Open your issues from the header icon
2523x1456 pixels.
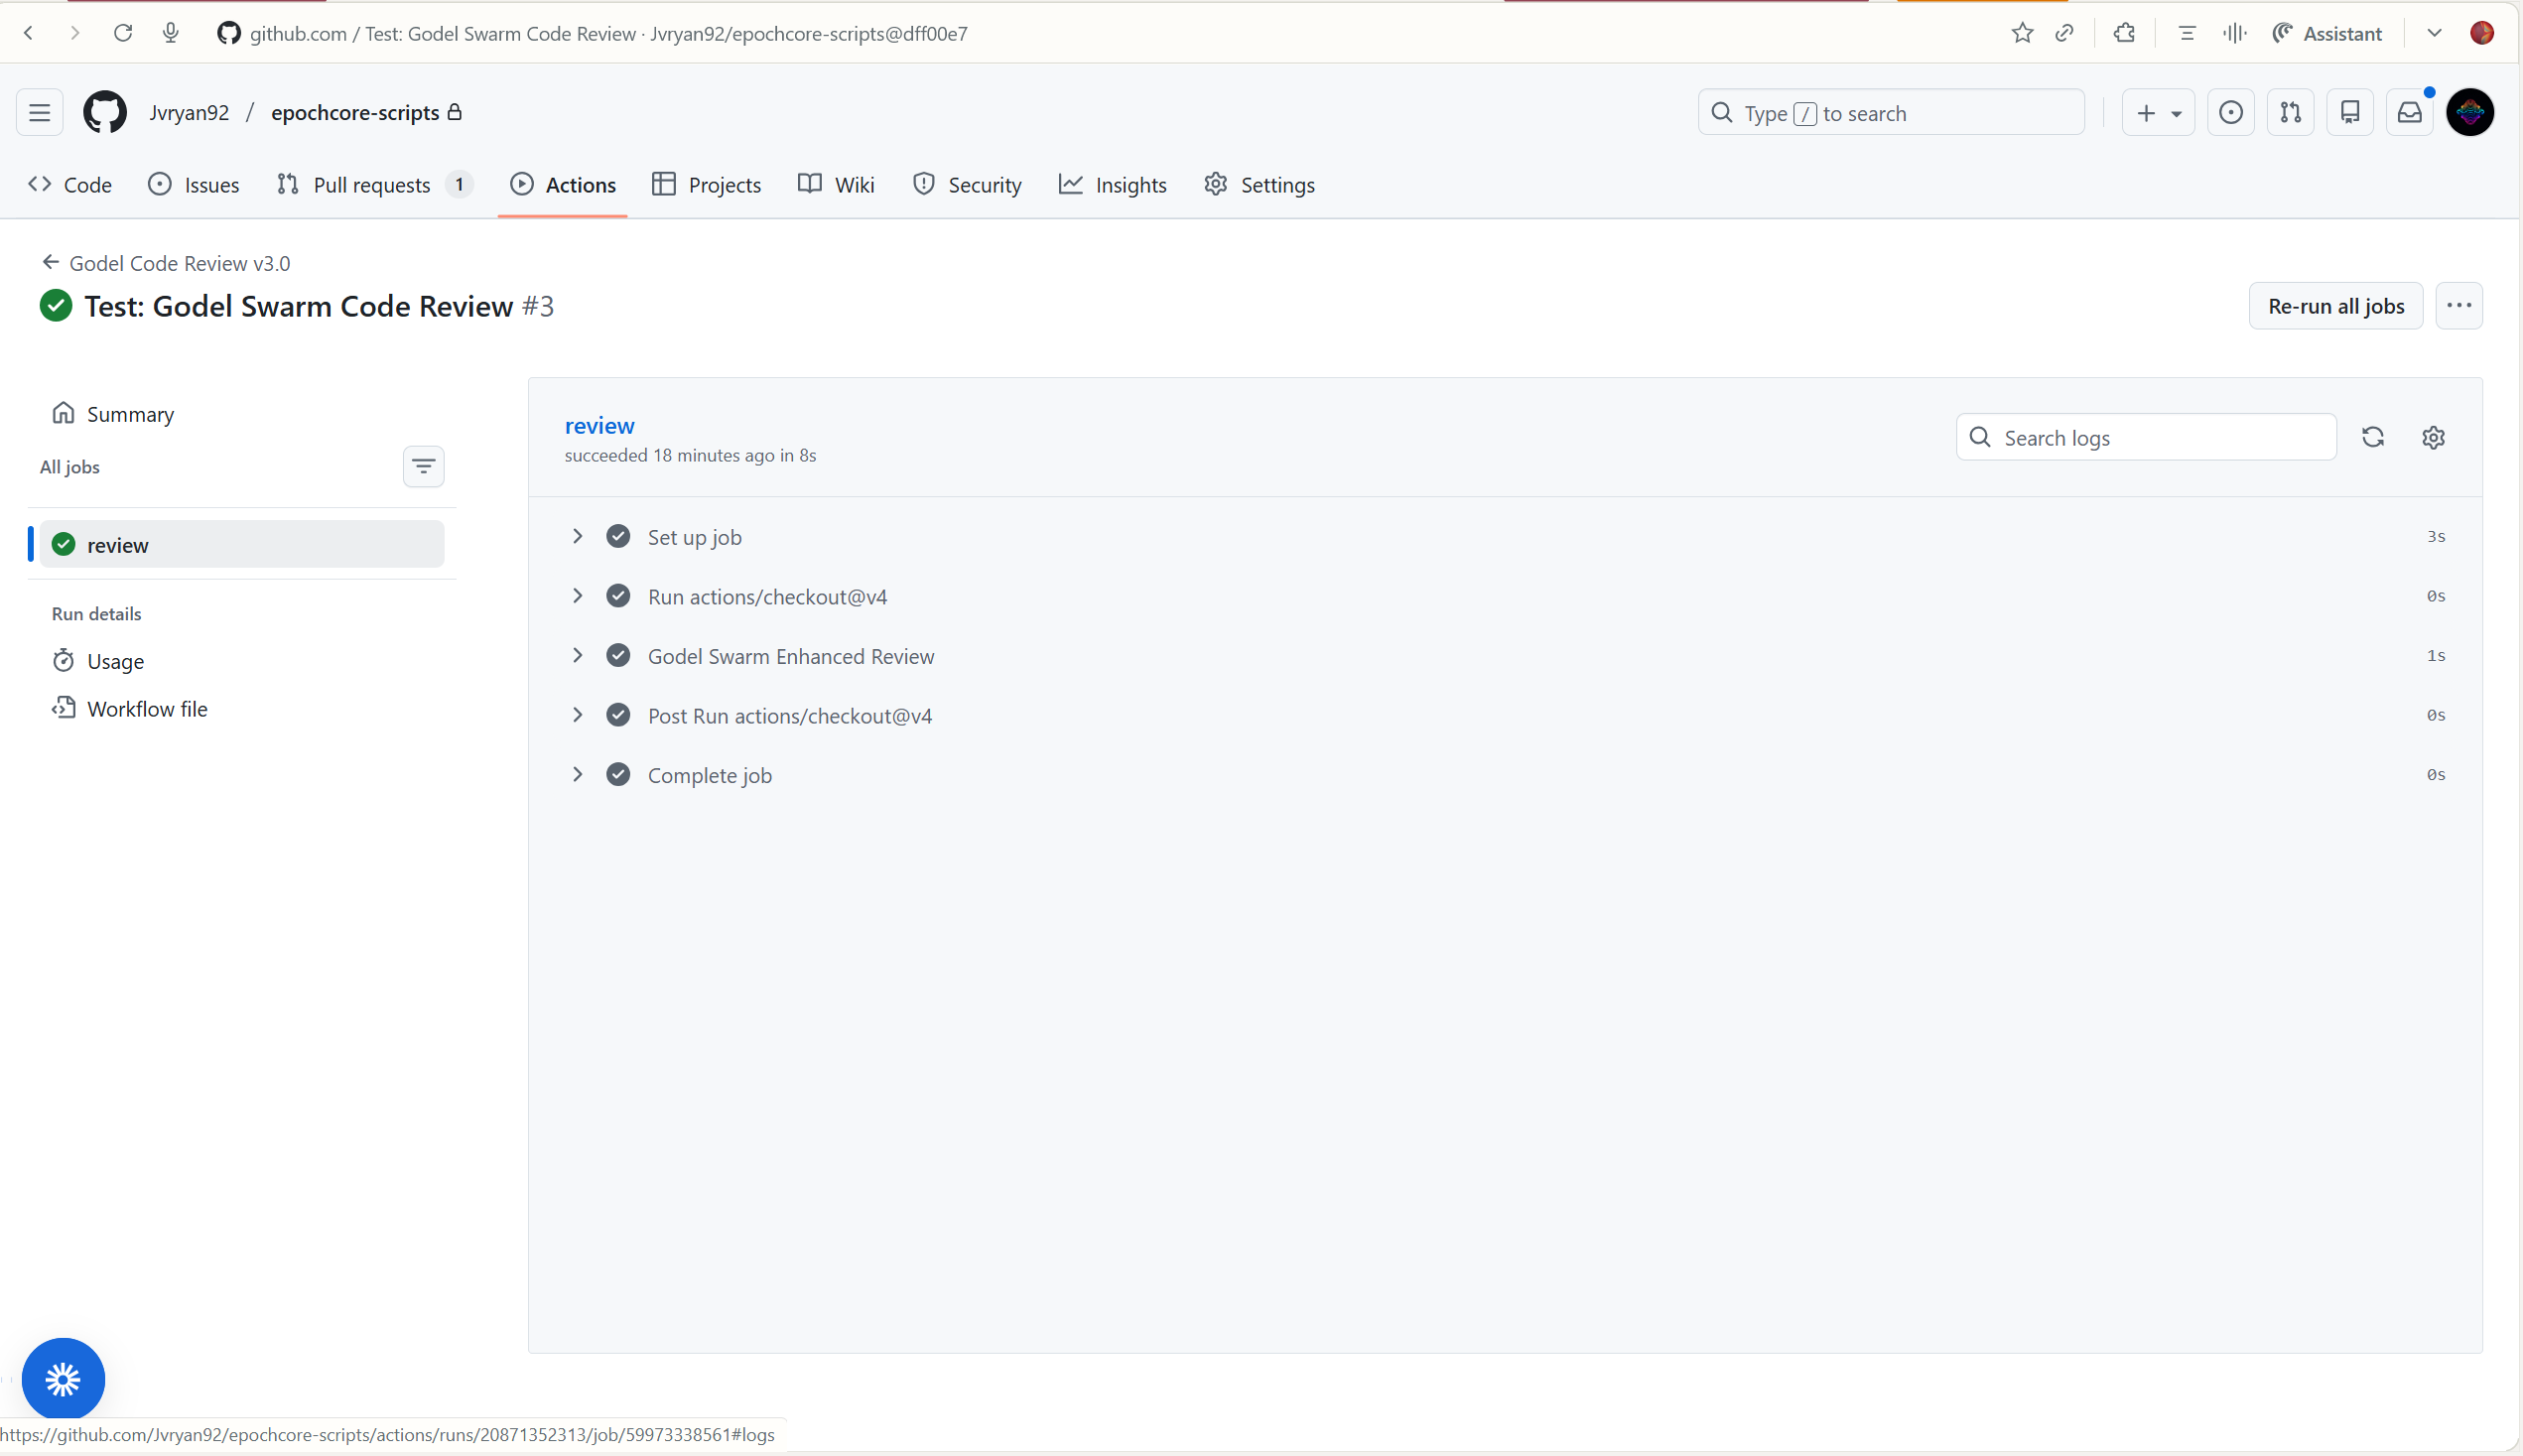pos(2230,112)
